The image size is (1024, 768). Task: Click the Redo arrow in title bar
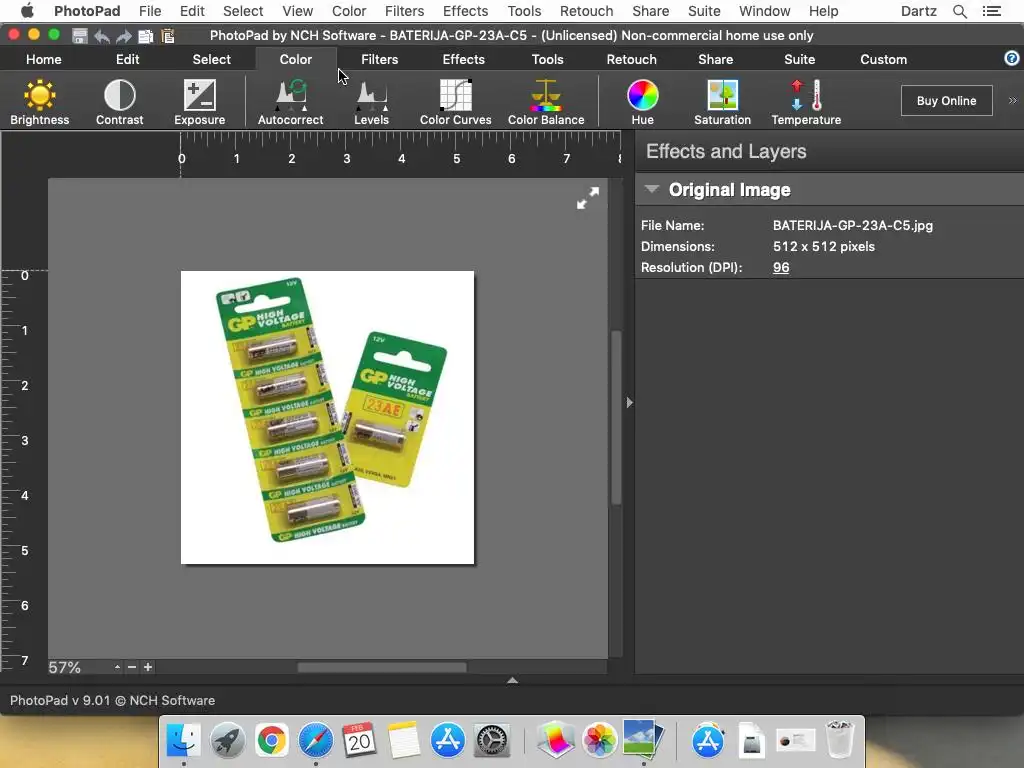123,36
